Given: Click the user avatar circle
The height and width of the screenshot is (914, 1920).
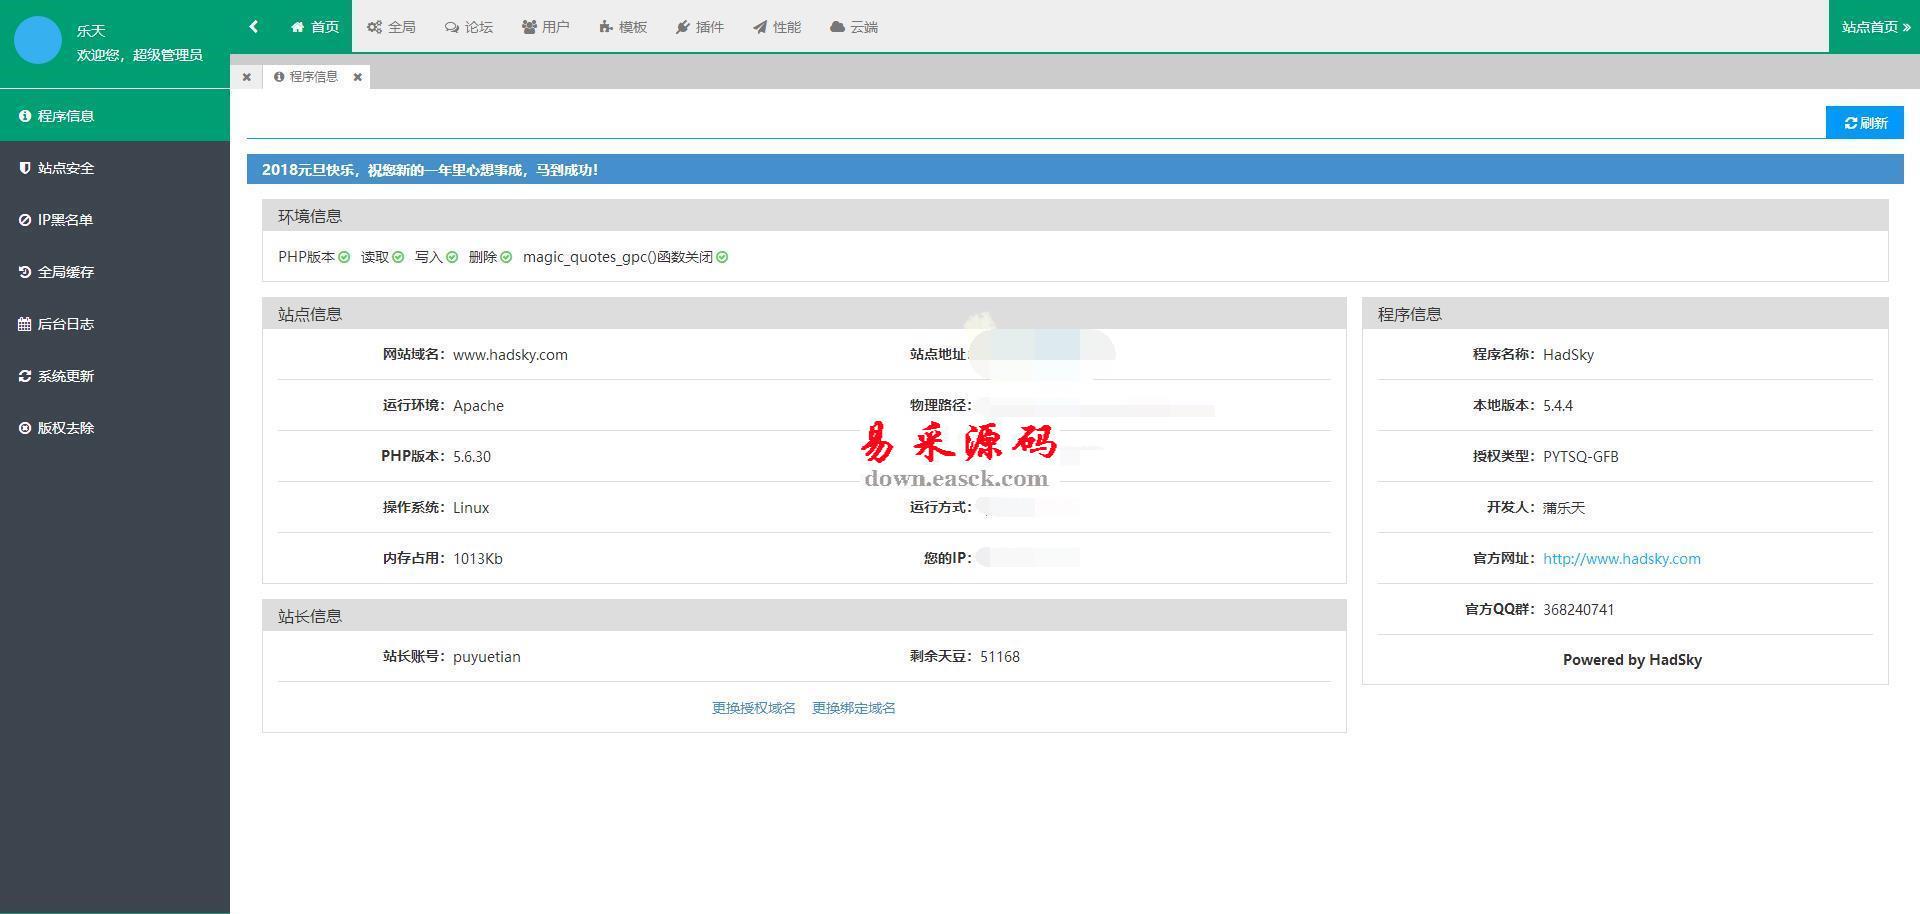Looking at the screenshot, I should coord(38,40).
